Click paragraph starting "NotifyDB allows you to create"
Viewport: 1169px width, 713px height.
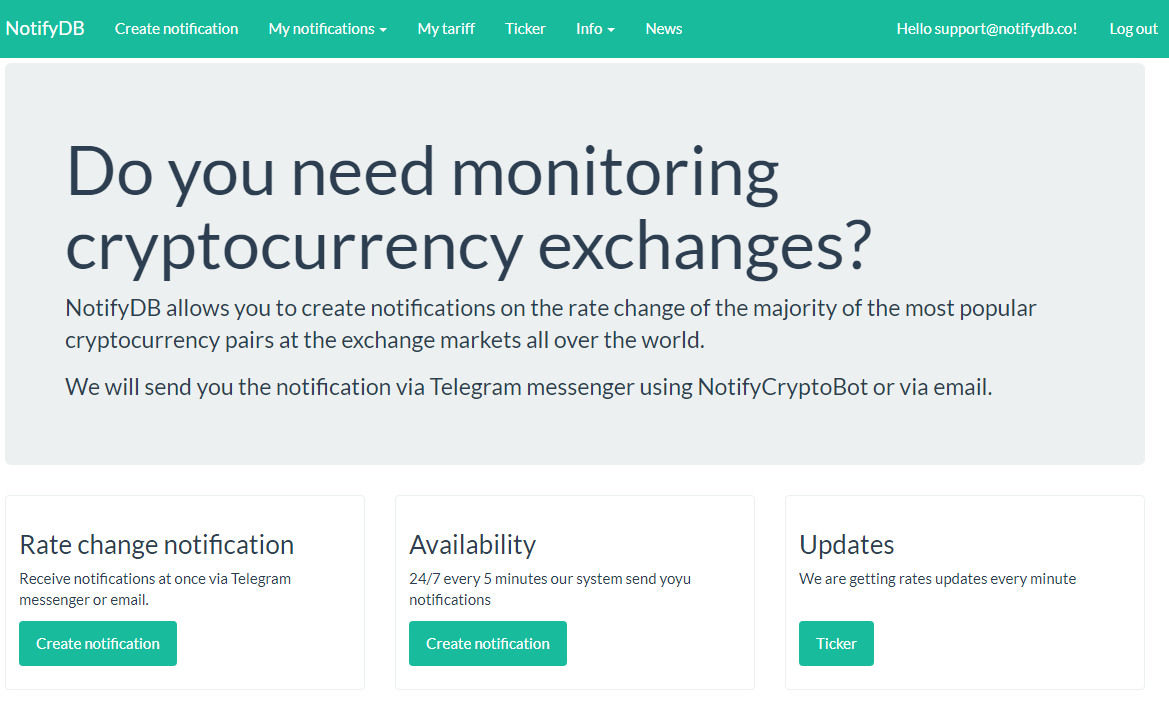pos(550,324)
